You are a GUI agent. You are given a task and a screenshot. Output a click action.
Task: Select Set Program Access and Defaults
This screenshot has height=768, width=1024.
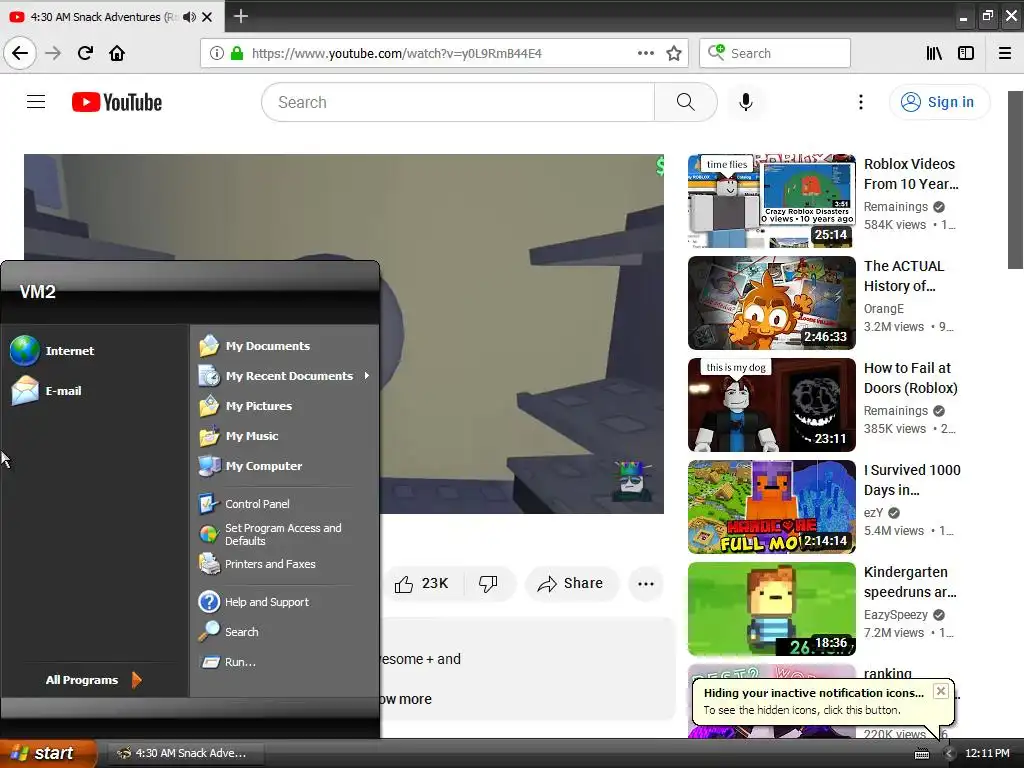pyautogui.click(x=285, y=534)
